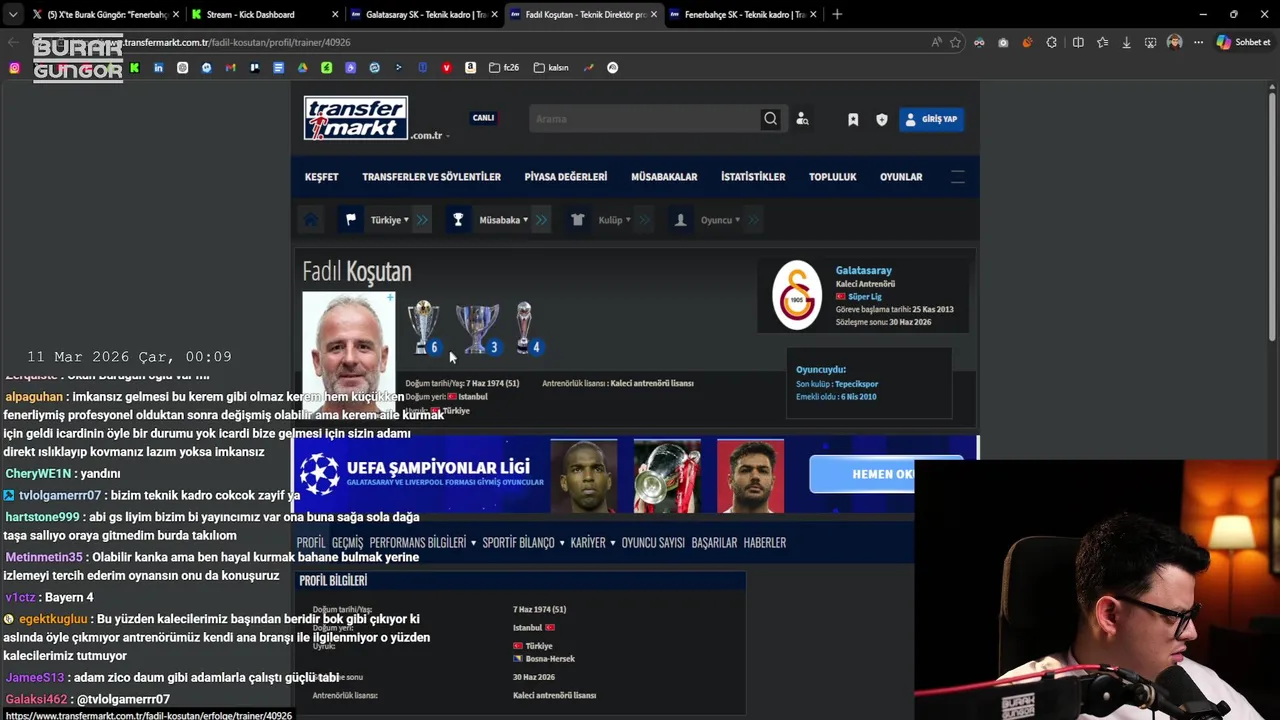Screen dimensions: 1280x720
Task: Open the Gmail bookmark in bookmarks bar
Action: click(230, 68)
